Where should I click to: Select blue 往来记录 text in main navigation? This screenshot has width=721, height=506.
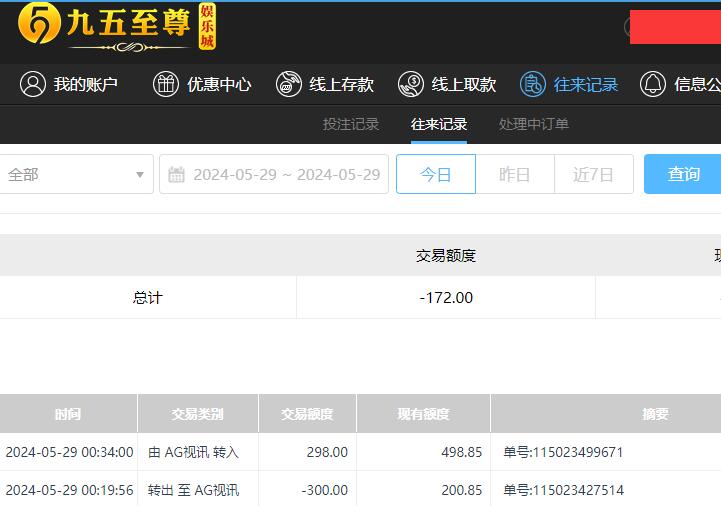coord(586,84)
